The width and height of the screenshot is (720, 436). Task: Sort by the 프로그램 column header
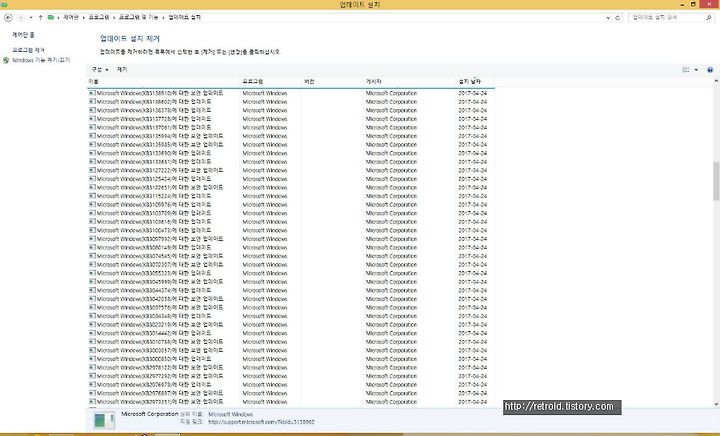(x=270, y=81)
